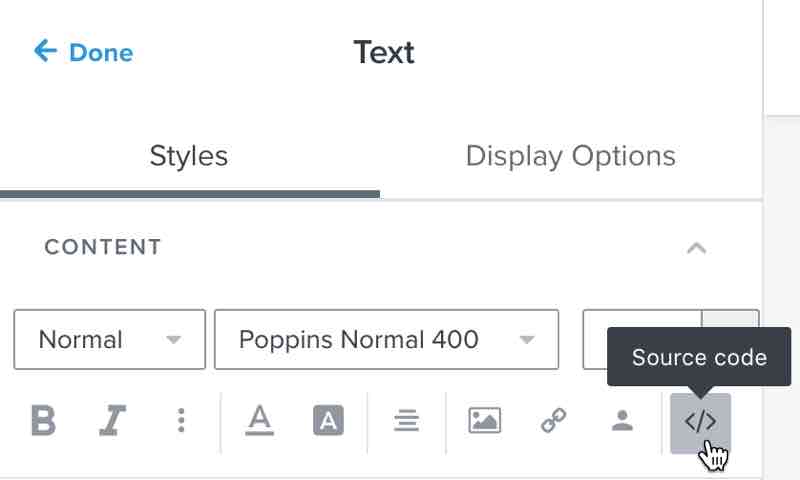Viewport: 800px width, 480px height.
Task: Open the text background color picker
Action: click(328, 421)
